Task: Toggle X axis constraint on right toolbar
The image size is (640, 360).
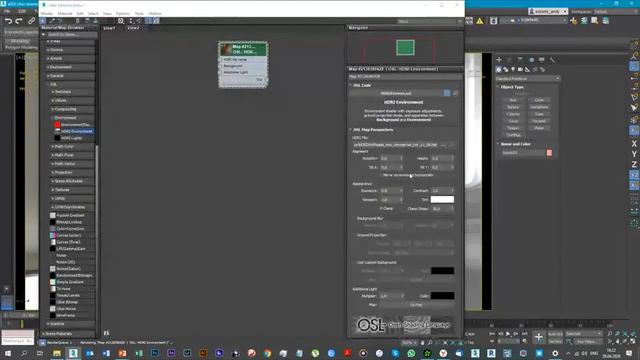Action: point(634,144)
